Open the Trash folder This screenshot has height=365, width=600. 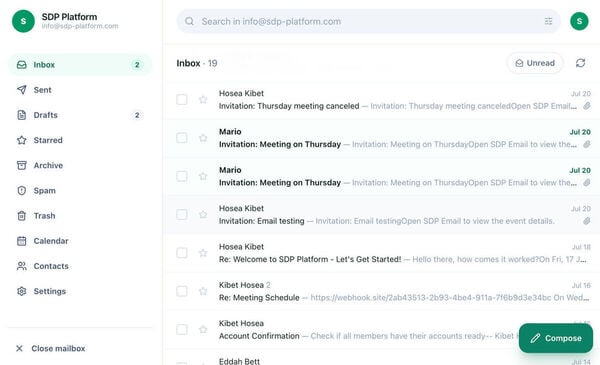tap(80, 216)
